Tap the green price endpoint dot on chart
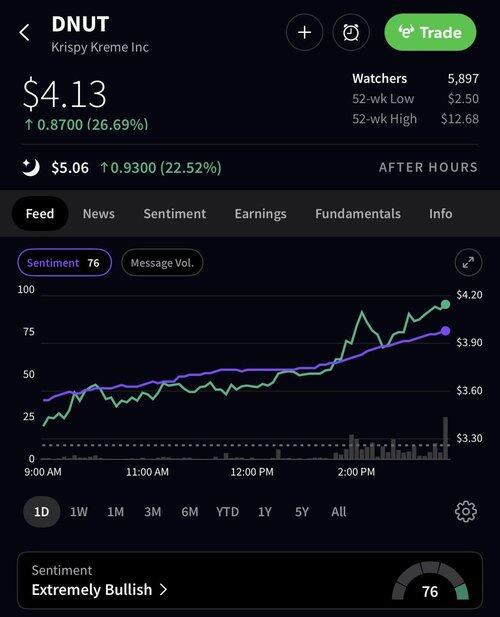Image resolution: width=500 pixels, height=617 pixels. pos(445,304)
